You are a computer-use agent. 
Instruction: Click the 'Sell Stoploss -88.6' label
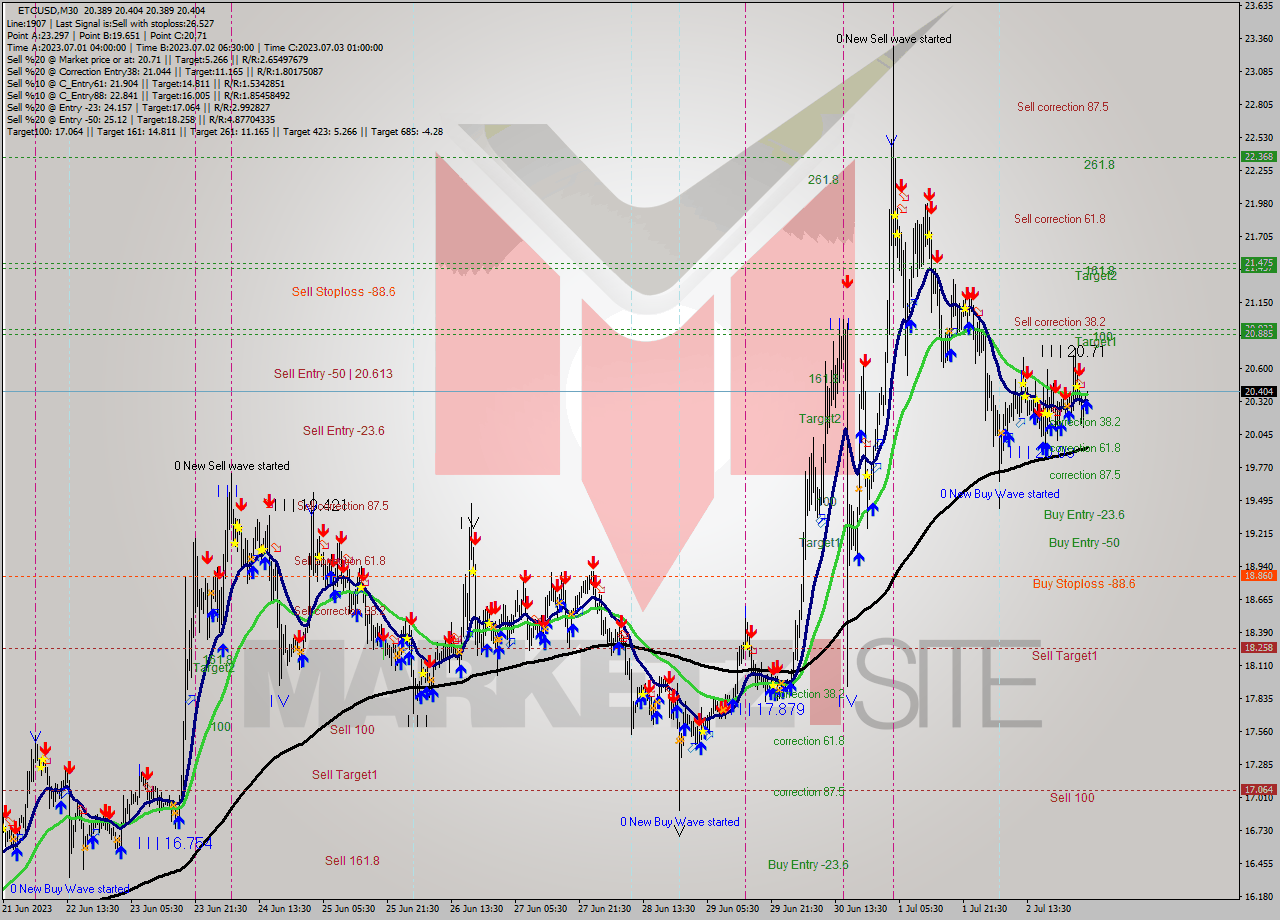coord(343,292)
